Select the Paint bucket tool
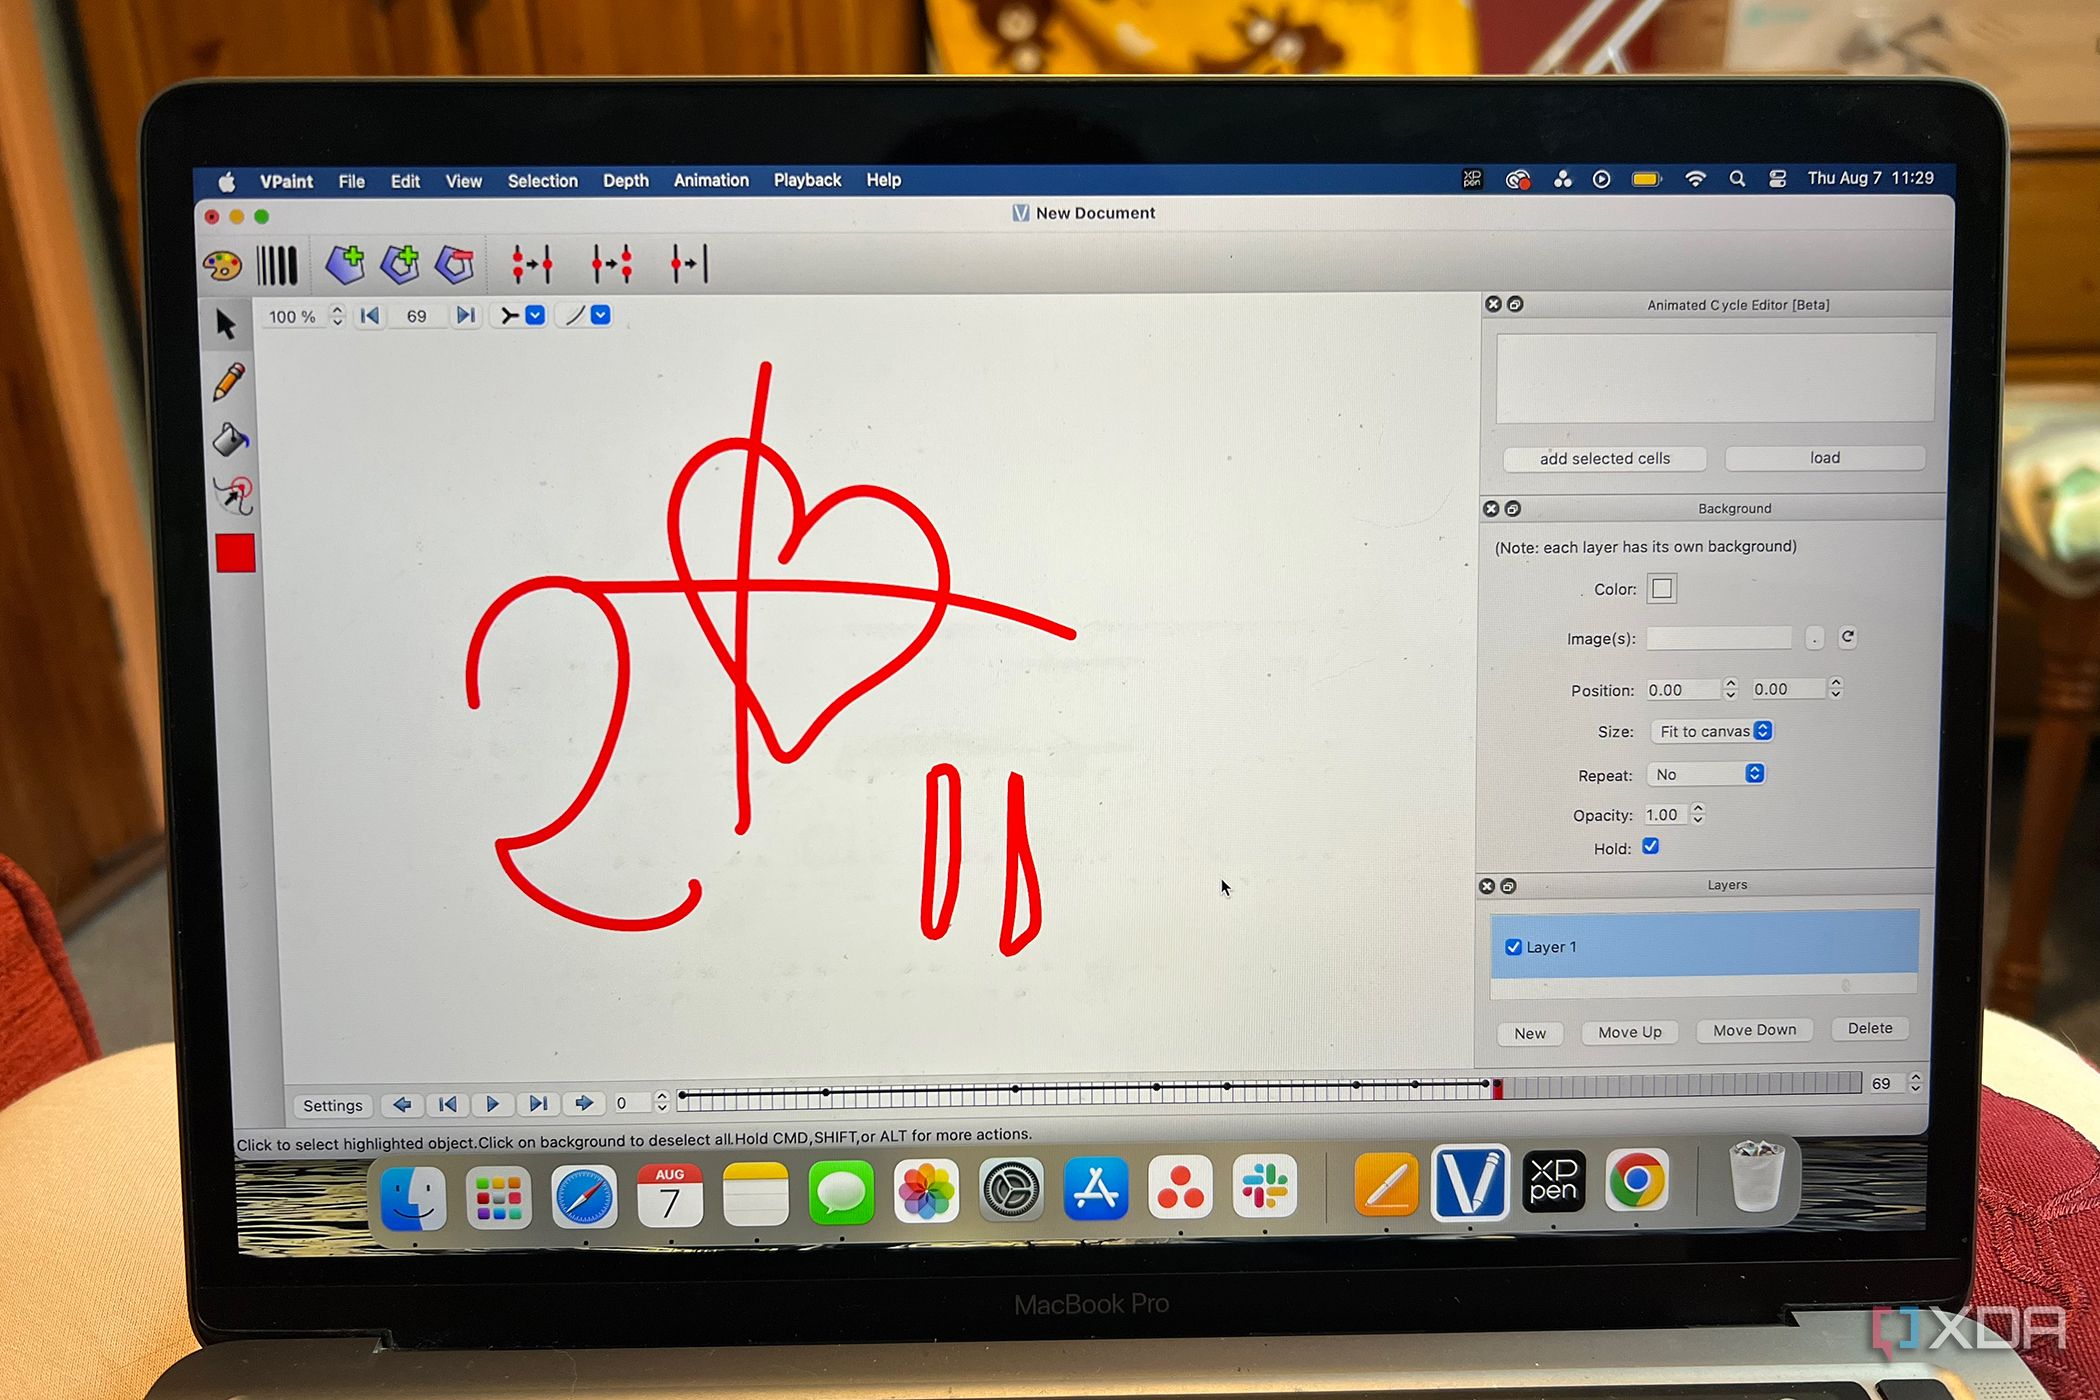 (x=230, y=439)
